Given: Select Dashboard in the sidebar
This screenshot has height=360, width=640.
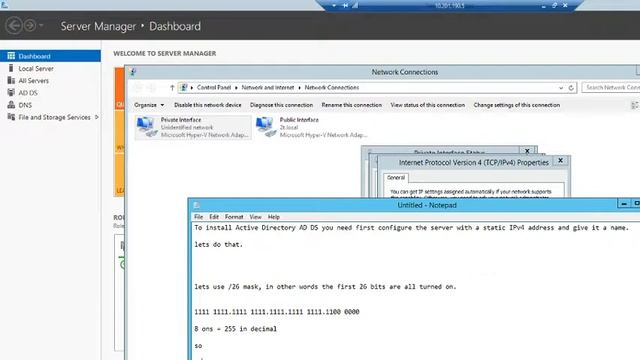Looking at the screenshot, I should [x=50, y=56].
